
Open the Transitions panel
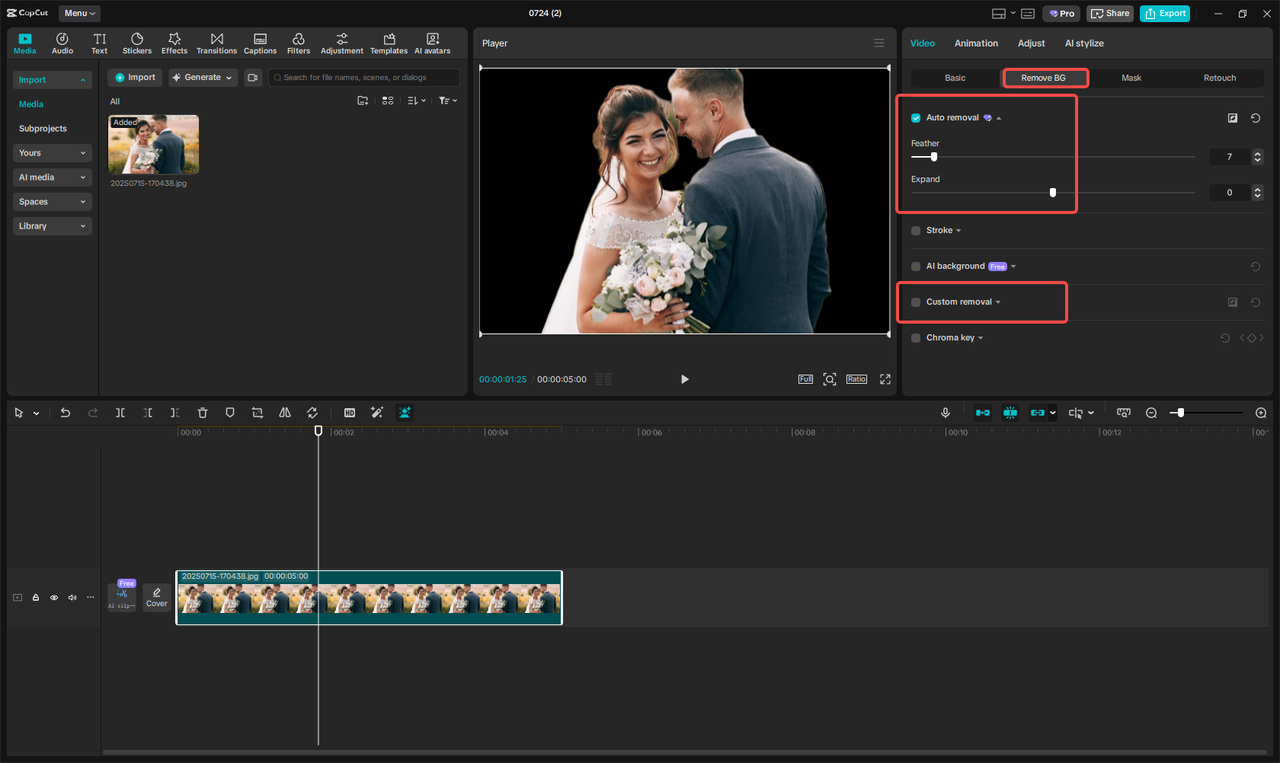pos(216,42)
